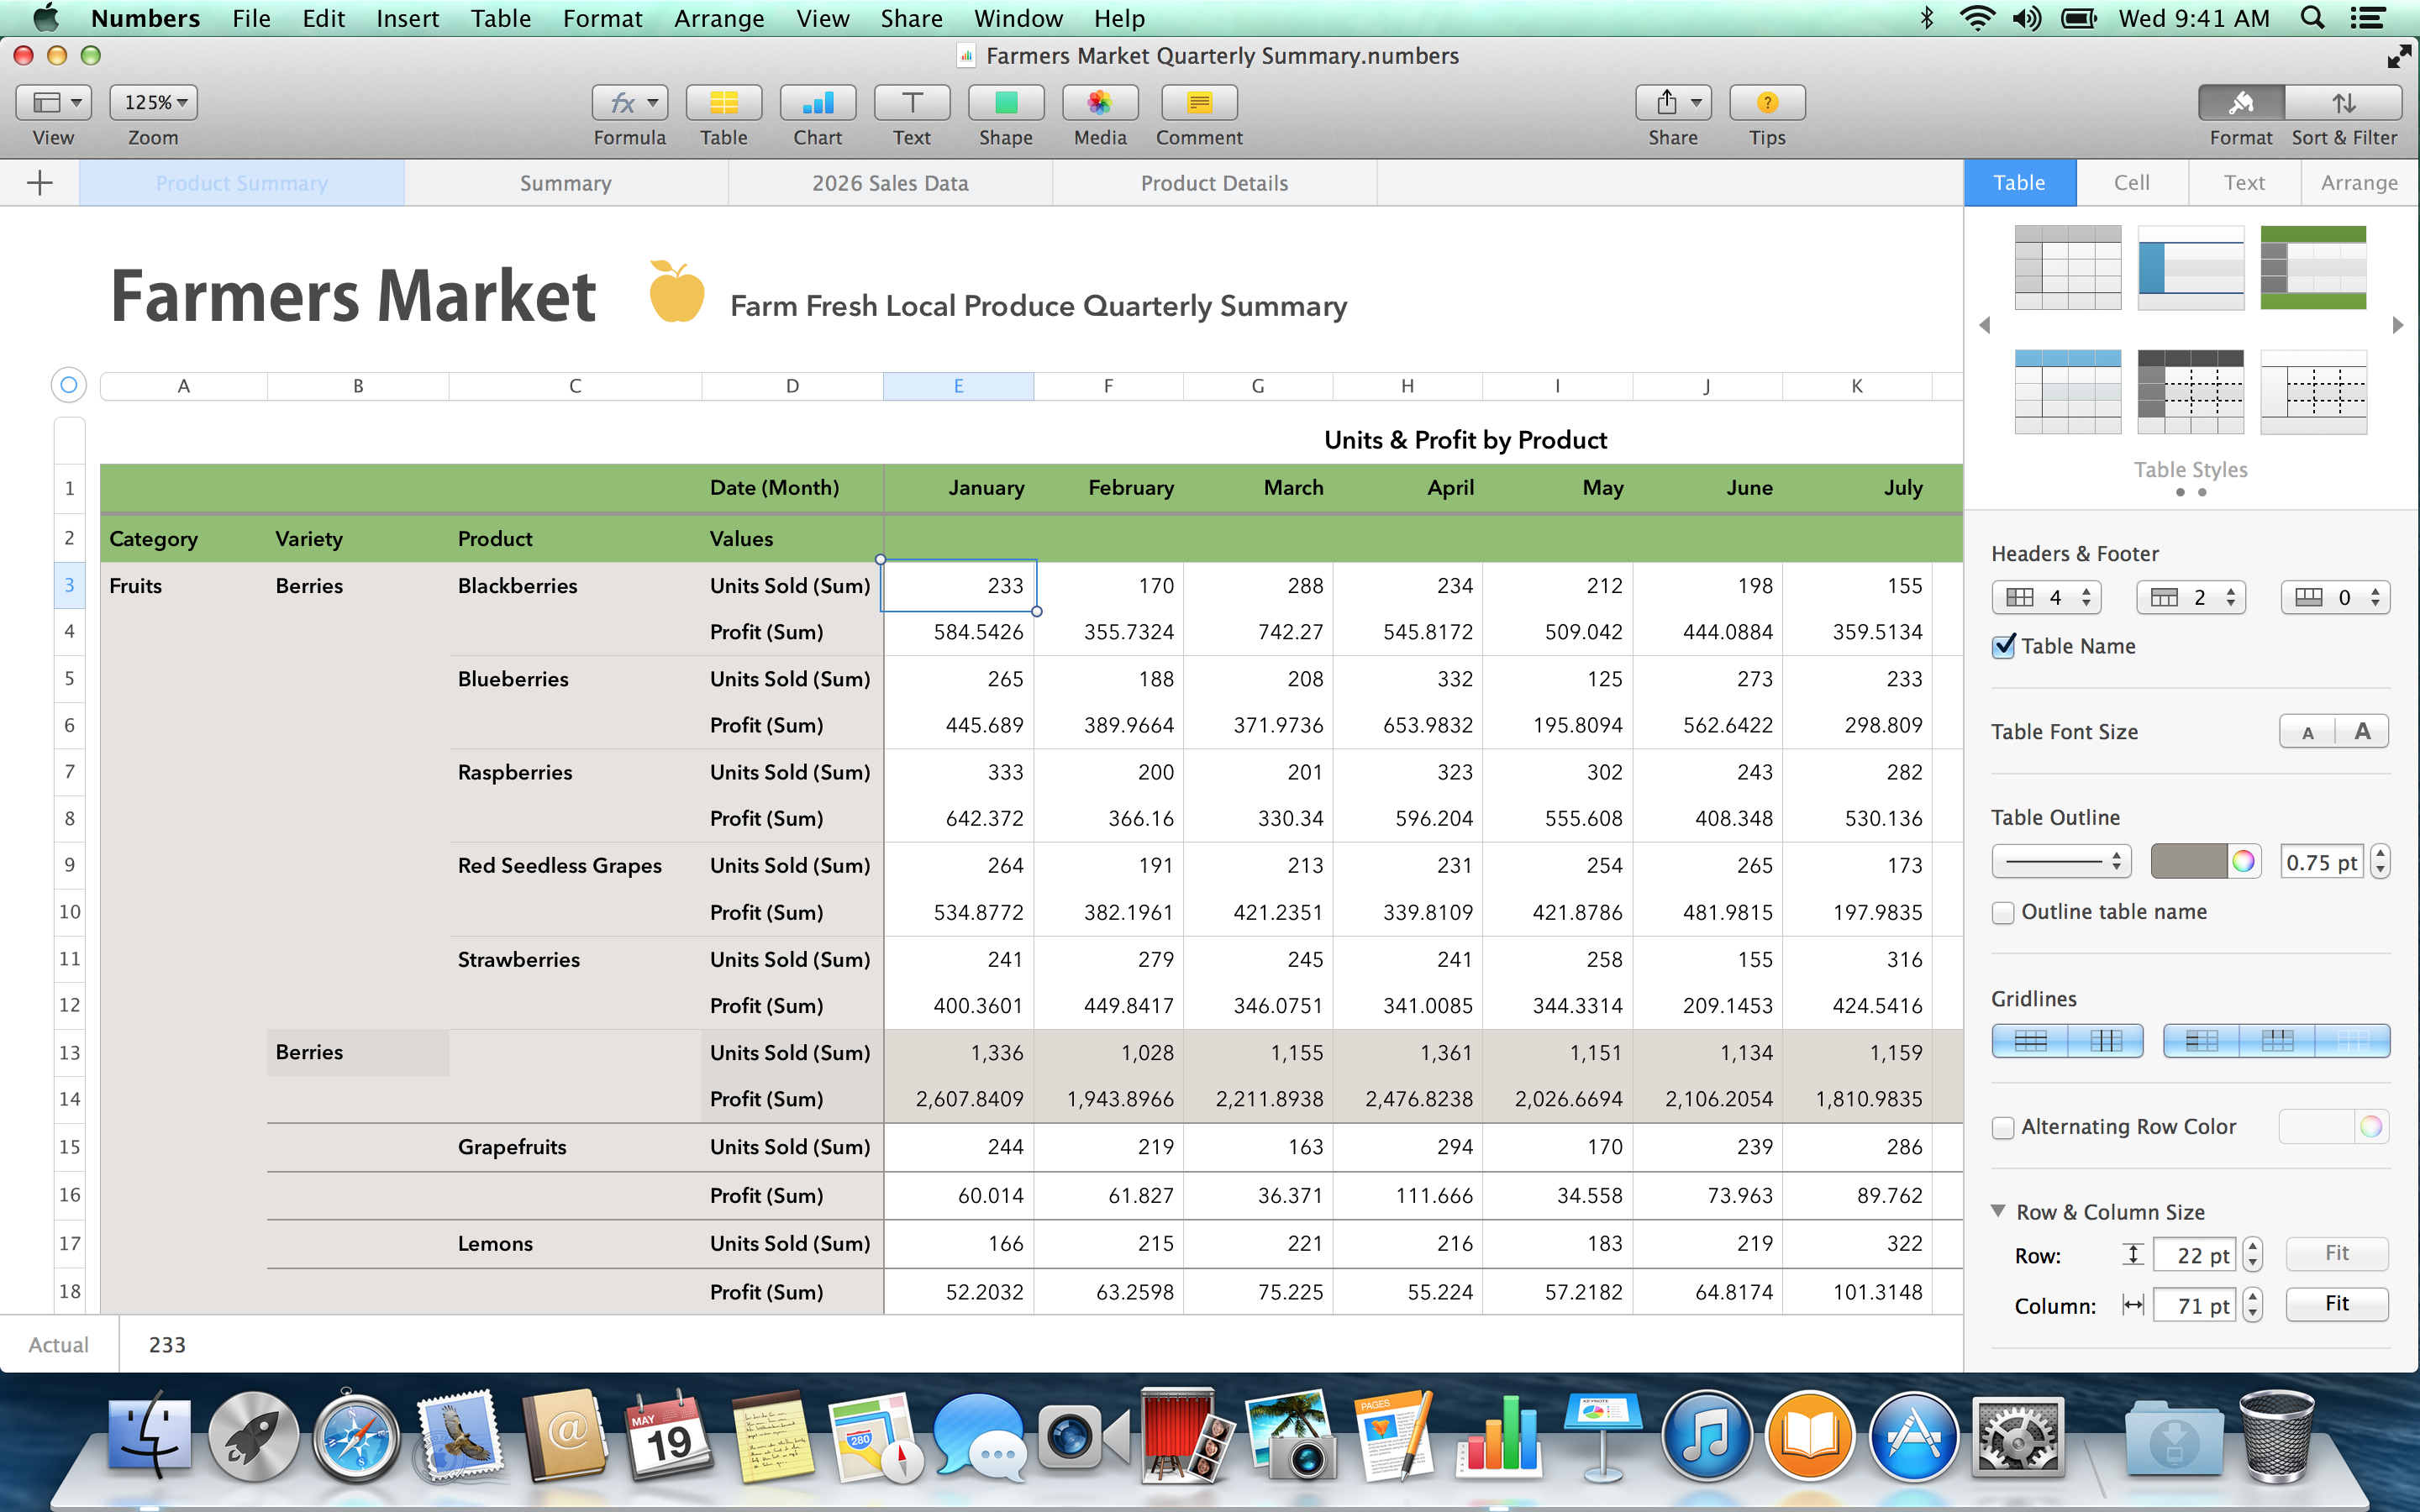Switch inspector to the Text tab
The width and height of the screenshot is (2420, 1512).
pos(2244,183)
